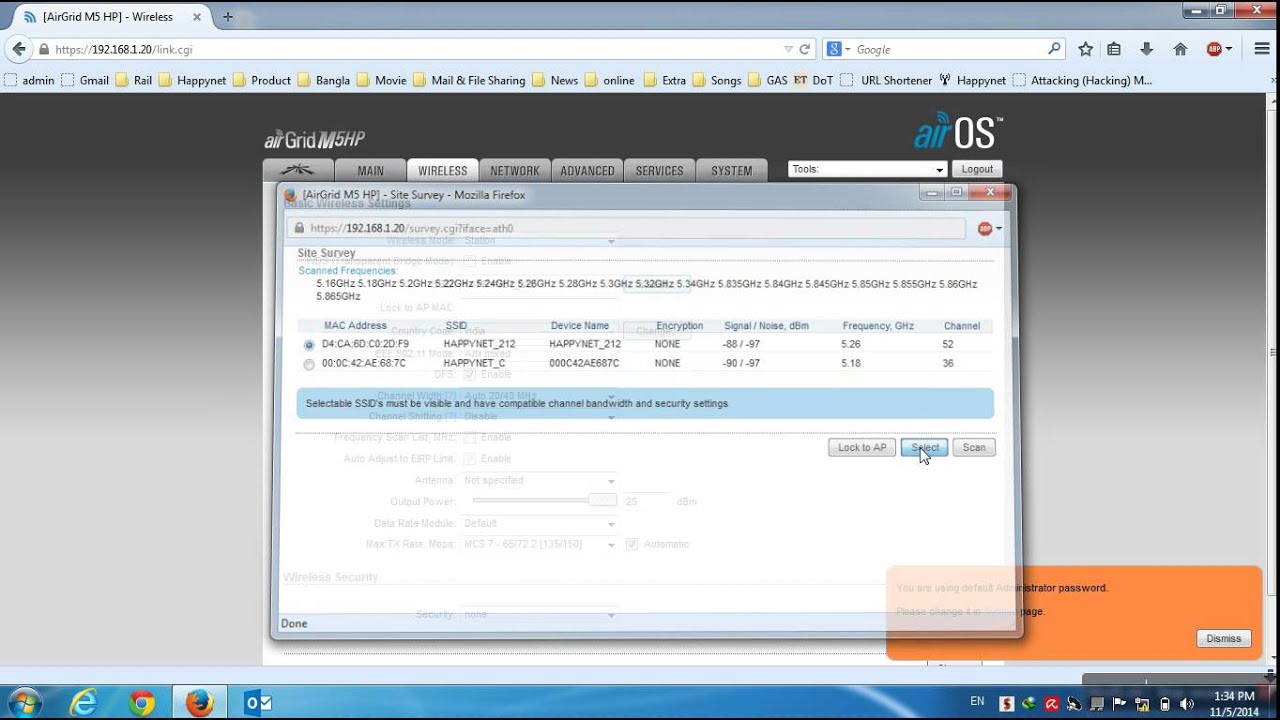Image resolution: width=1280 pixels, height=720 pixels.
Task: Open Outlook from the taskbar
Action: click(258, 703)
